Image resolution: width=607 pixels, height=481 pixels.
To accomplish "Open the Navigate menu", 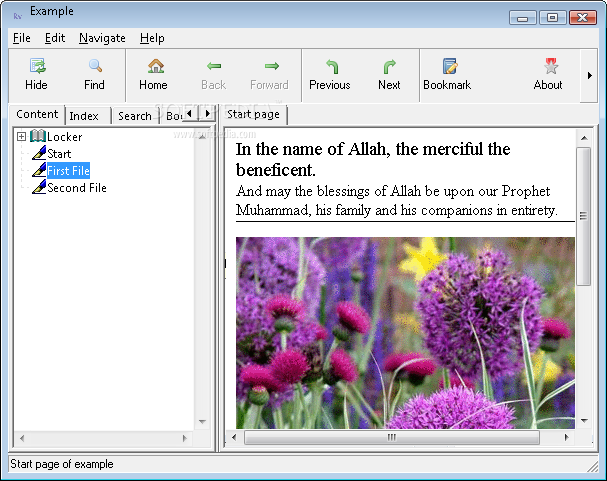I will coord(102,38).
